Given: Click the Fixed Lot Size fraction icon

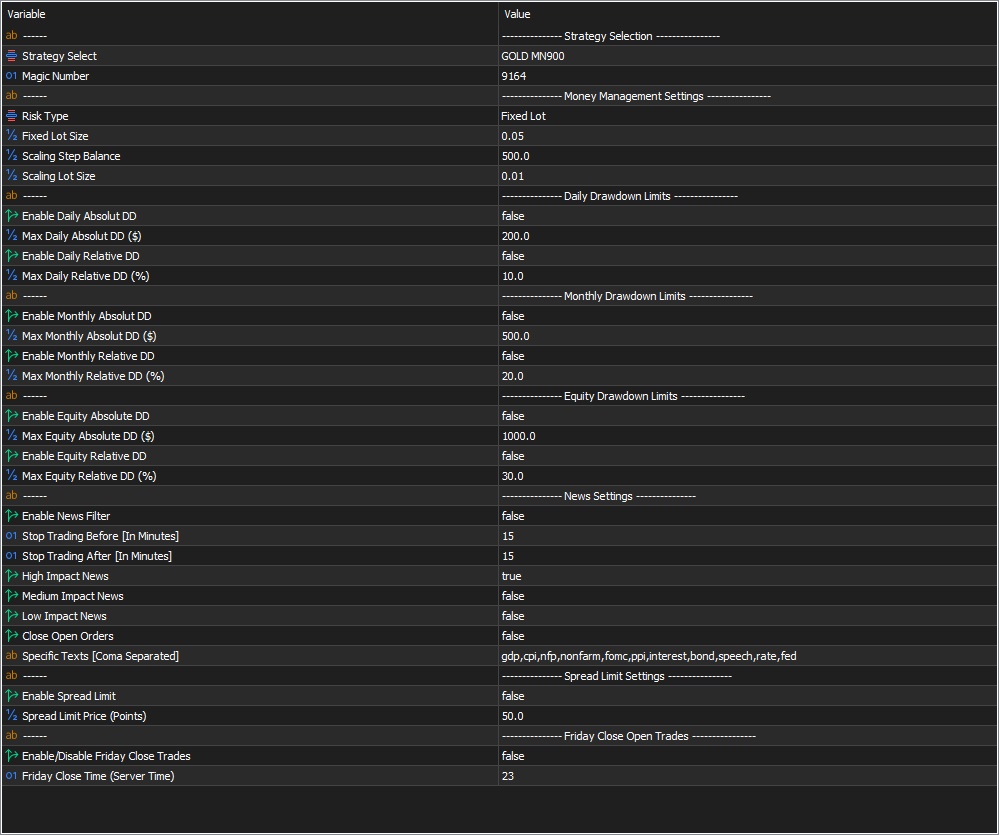Looking at the screenshot, I should pyautogui.click(x=12, y=136).
